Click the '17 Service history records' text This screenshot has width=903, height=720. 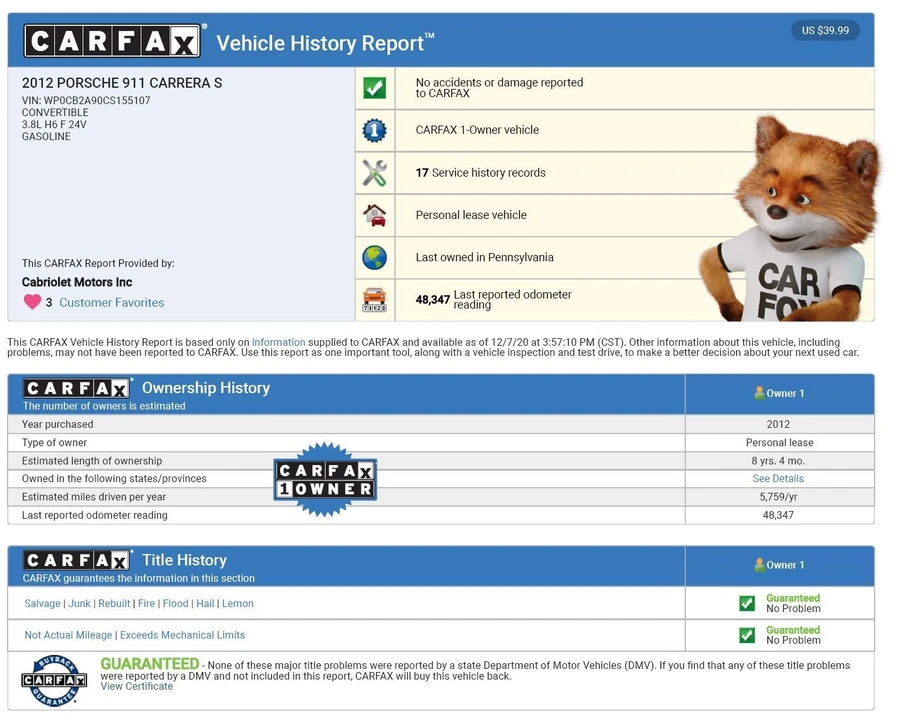pyautogui.click(x=480, y=173)
